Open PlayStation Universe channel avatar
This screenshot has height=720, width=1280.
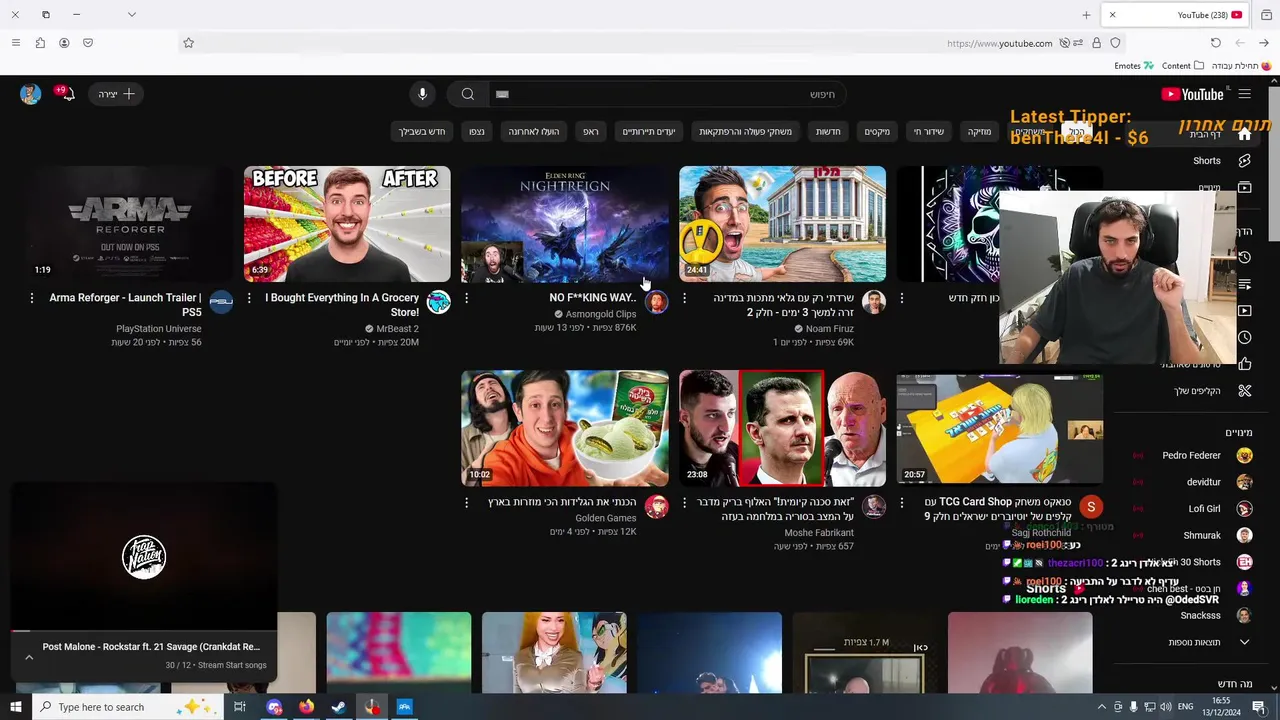pyautogui.click(x=221, y=302)
